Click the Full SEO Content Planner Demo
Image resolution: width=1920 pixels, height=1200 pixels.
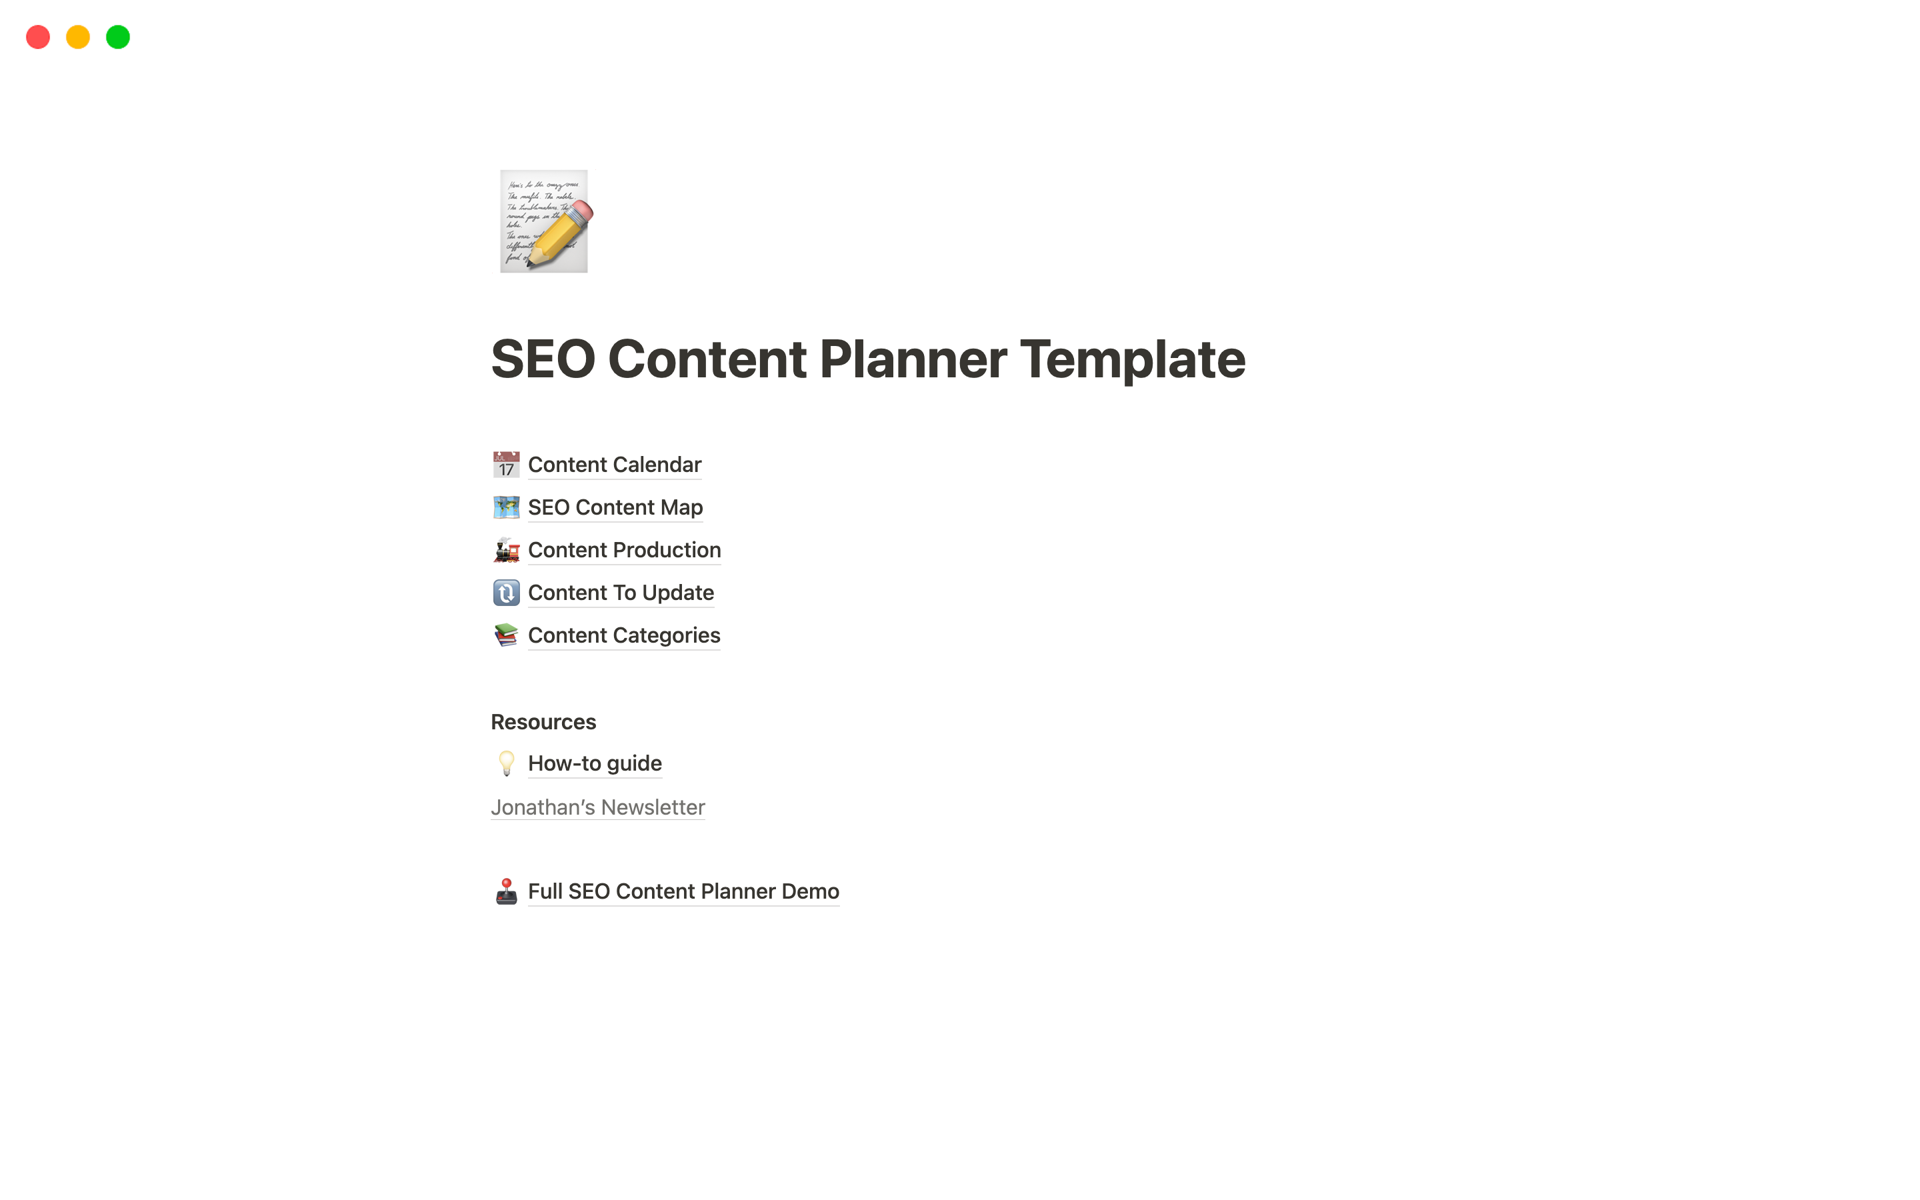point(683,890)
